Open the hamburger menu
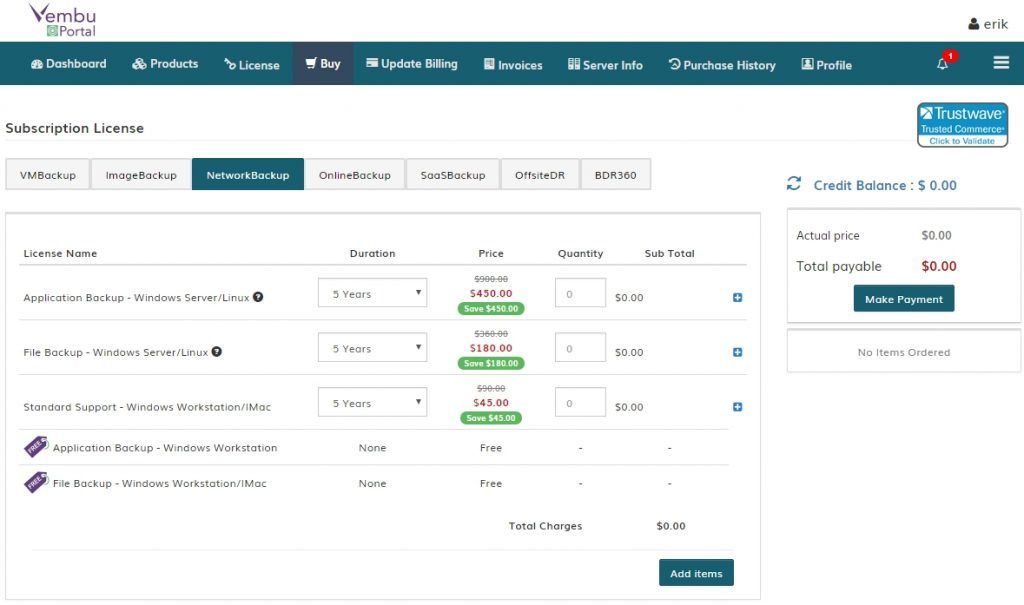Image resolution: width=1024 pixels, height=605 pixels. 1001,63
